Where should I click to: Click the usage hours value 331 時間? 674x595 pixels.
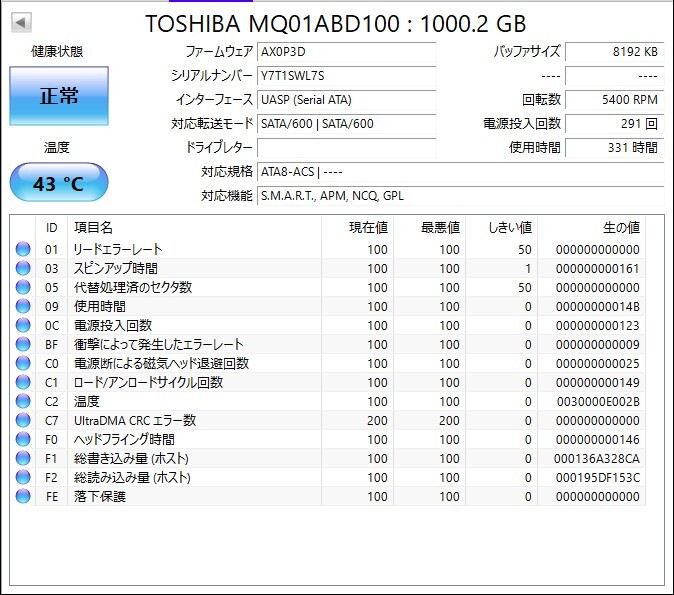(x=615, y=148)
